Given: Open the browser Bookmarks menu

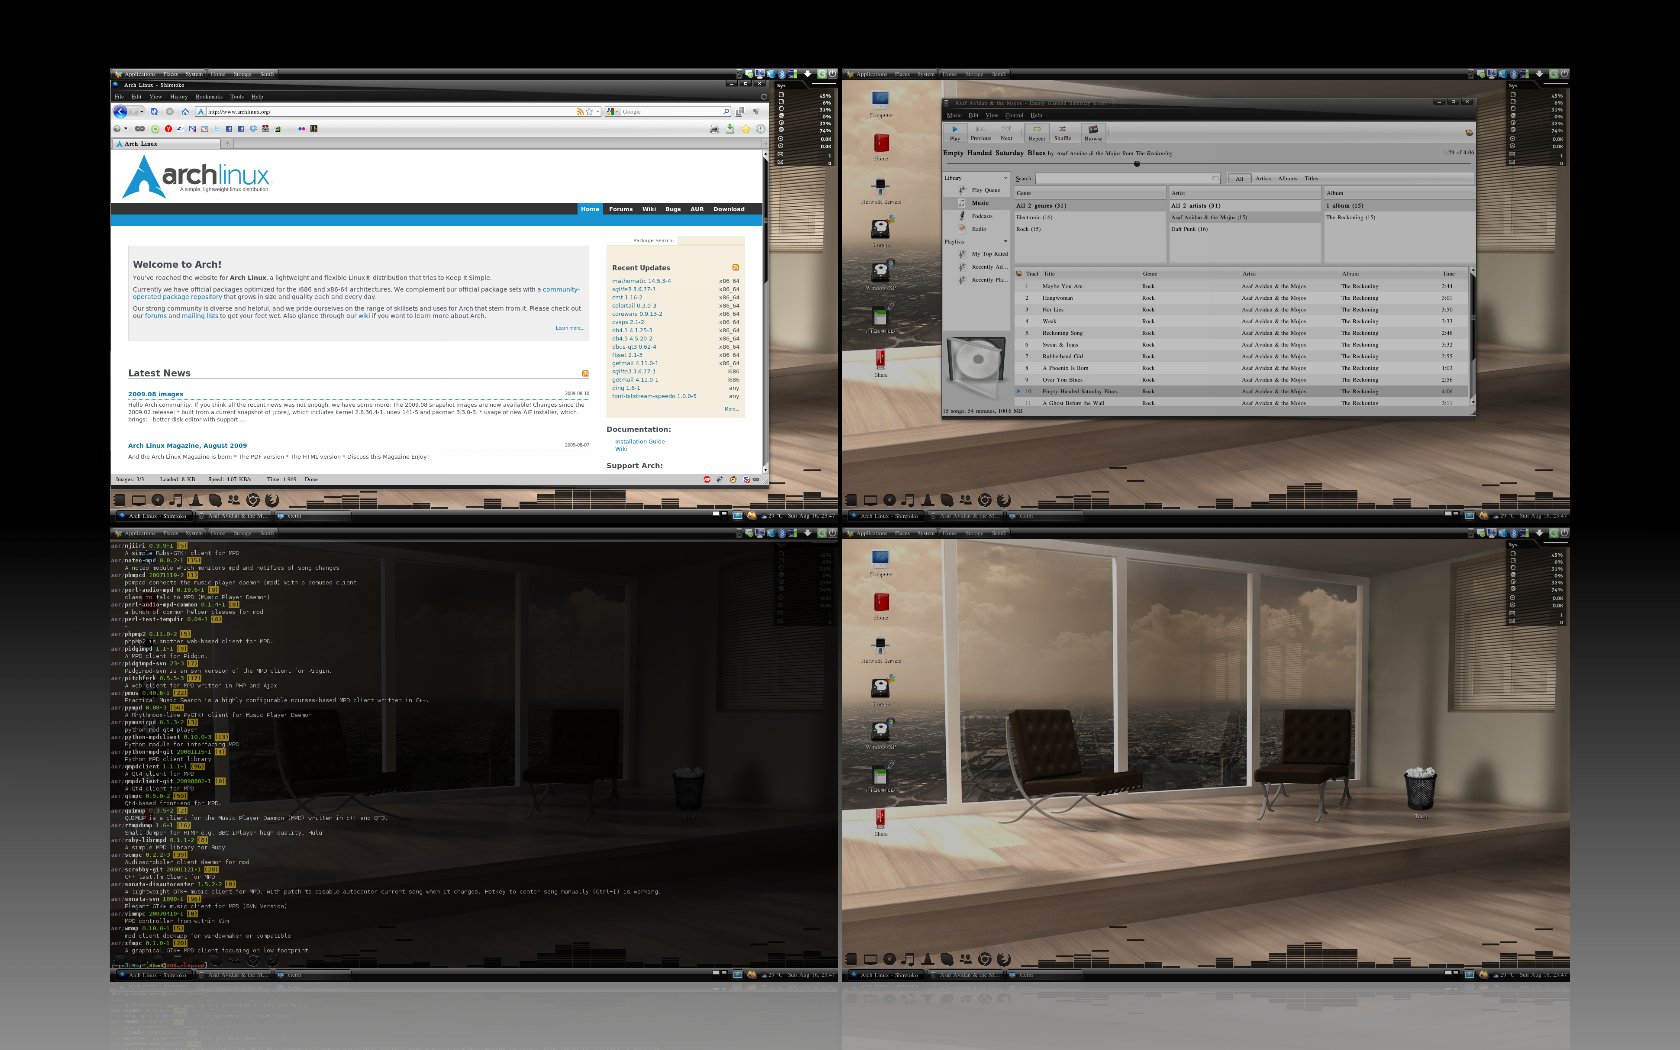Looking at the screenshot, I should click(x=209, y=97).
